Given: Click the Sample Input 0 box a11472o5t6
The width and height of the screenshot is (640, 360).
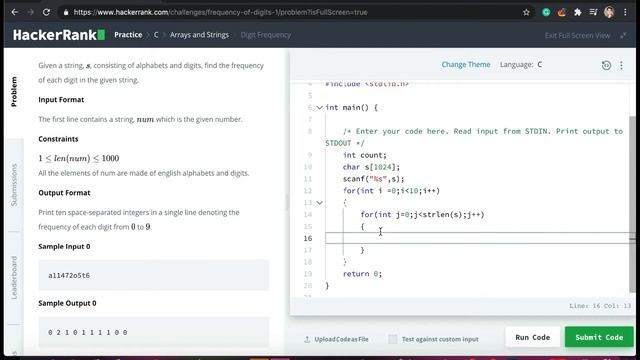Looking at the screenshot, I should [154, 276].
